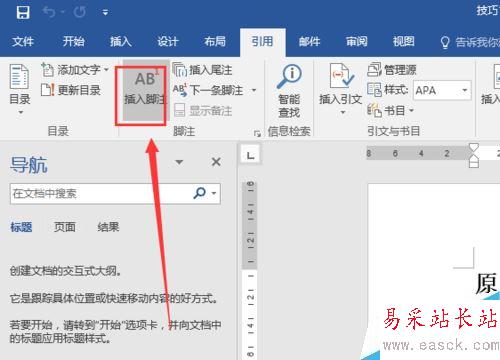Switch to the 邮件 ribbon tab
The image size is (500, 360).
309,42
